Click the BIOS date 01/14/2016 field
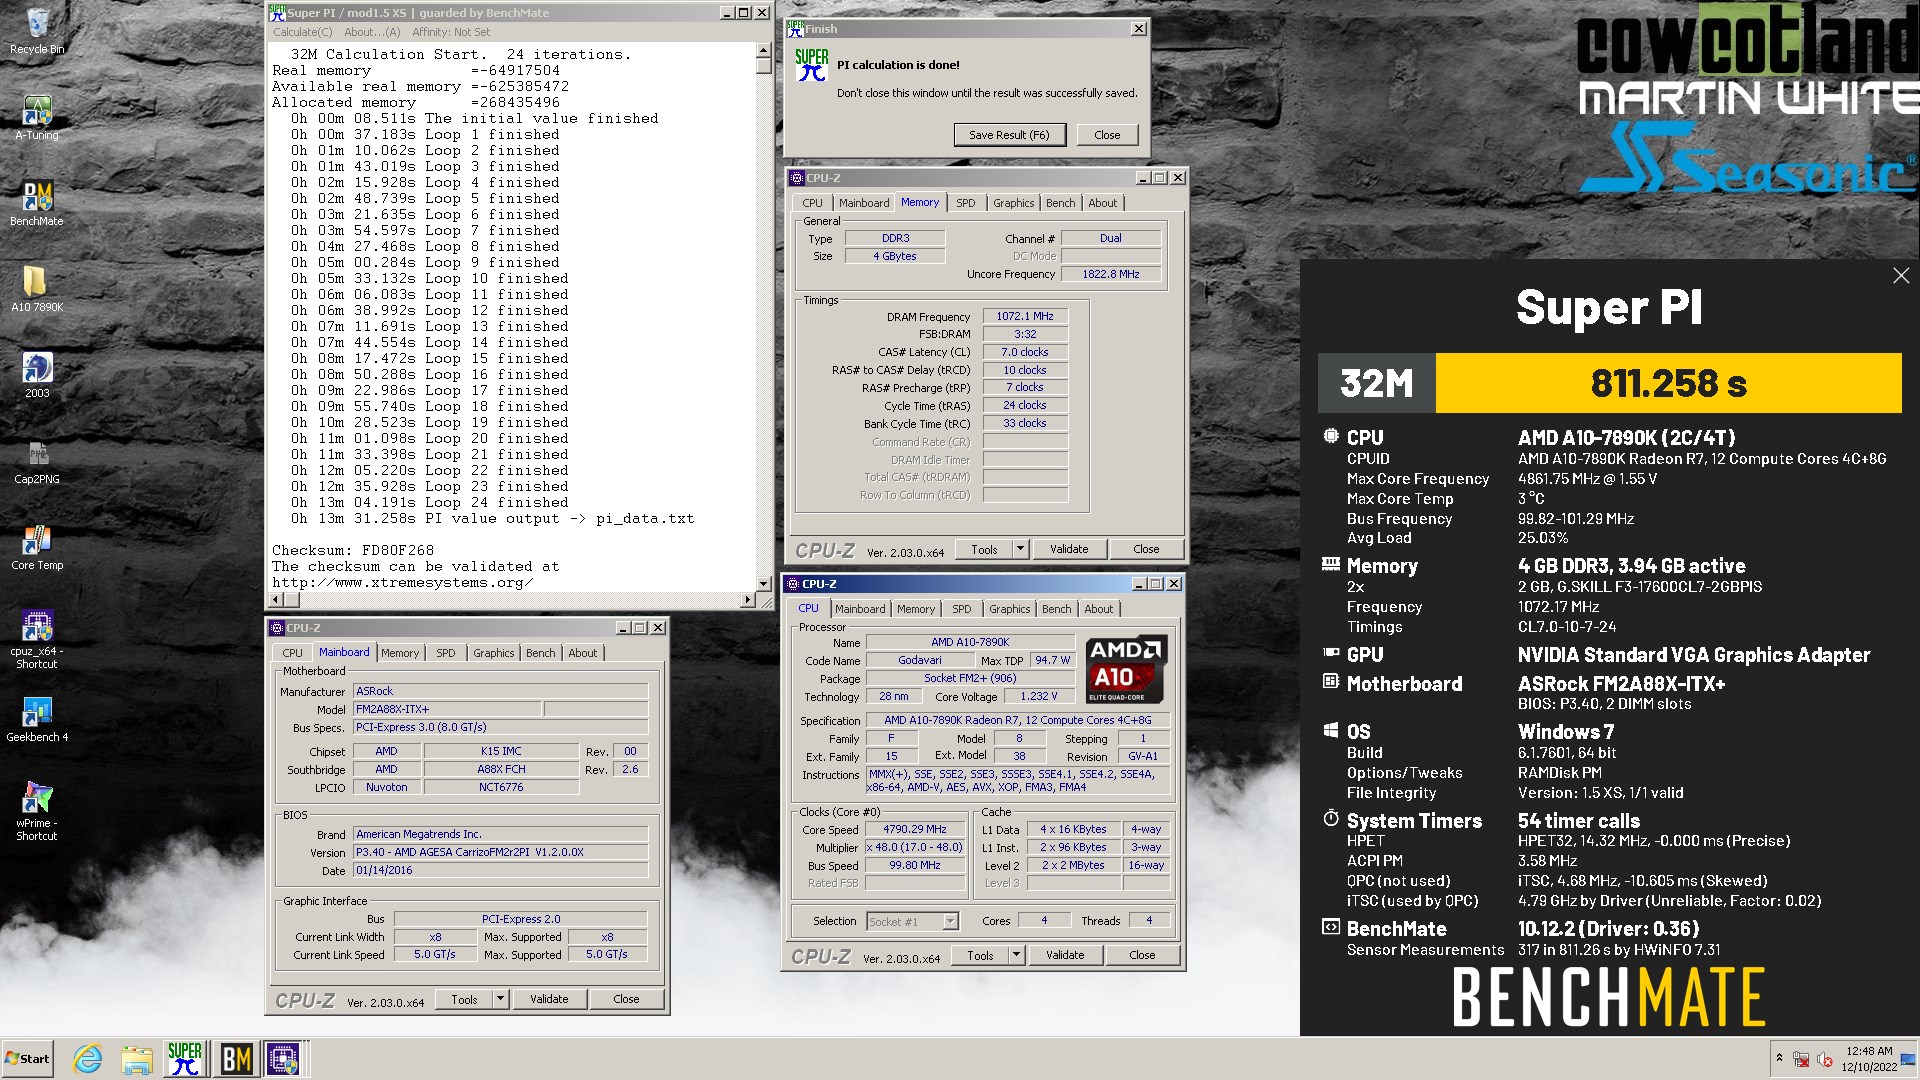This screenshot has width=1920, height=1080. coord(500,870)
